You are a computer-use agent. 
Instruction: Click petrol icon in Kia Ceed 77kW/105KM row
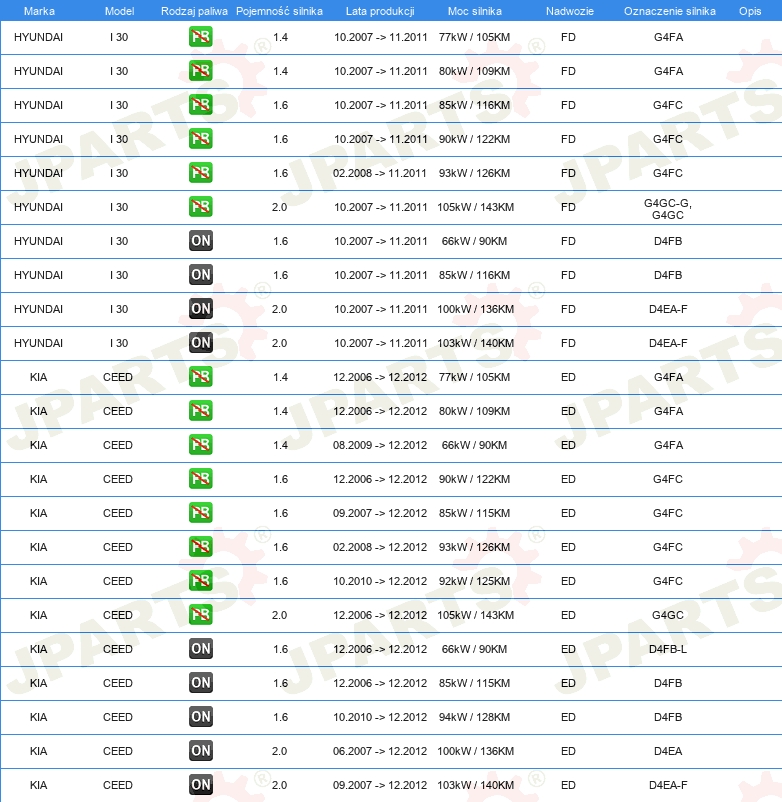(200, 376)
